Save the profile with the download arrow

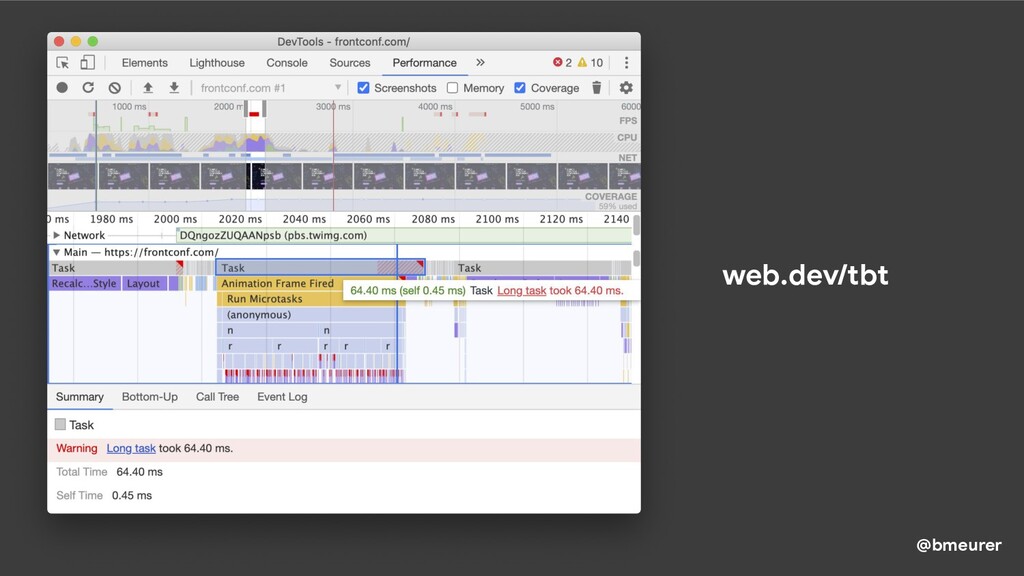[x=174, y=88]
